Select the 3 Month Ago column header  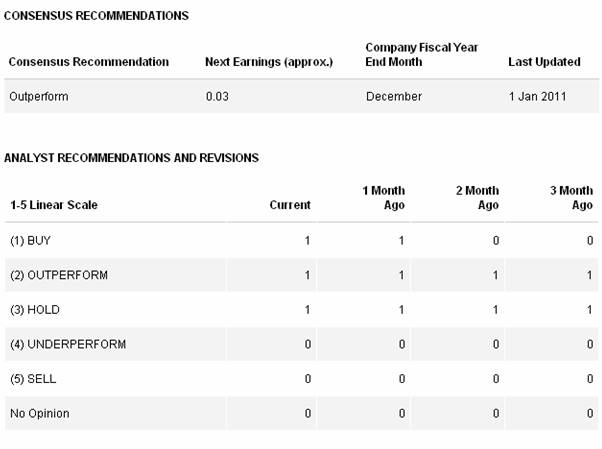click(x=570, y=197)
